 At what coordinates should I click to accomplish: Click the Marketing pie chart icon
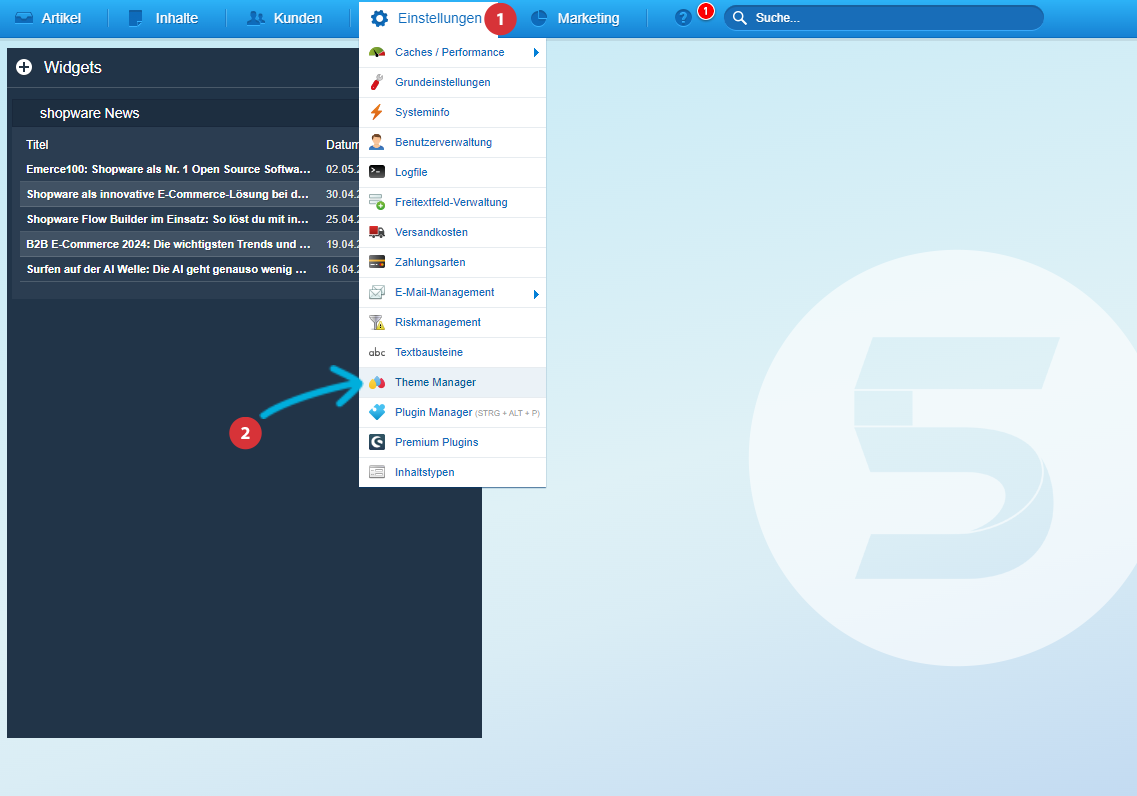click(x=539, y=18)
